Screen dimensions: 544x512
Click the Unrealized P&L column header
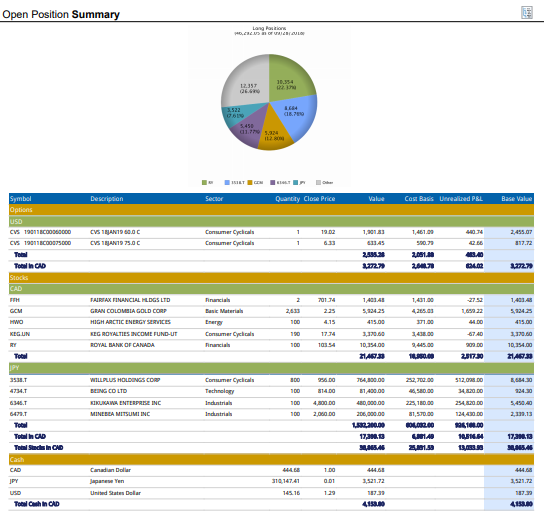(461, 199)
